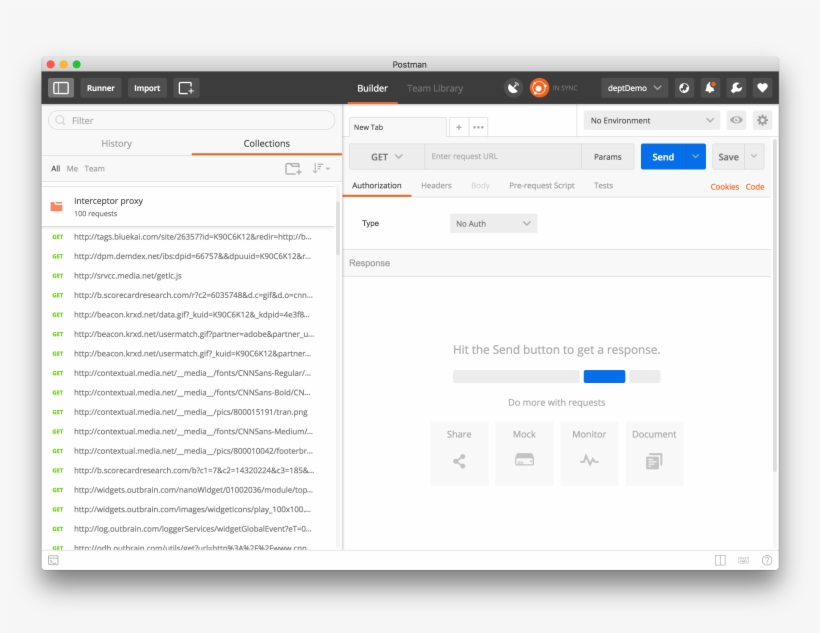Open the Pre-request Script tab

point(542,186)
